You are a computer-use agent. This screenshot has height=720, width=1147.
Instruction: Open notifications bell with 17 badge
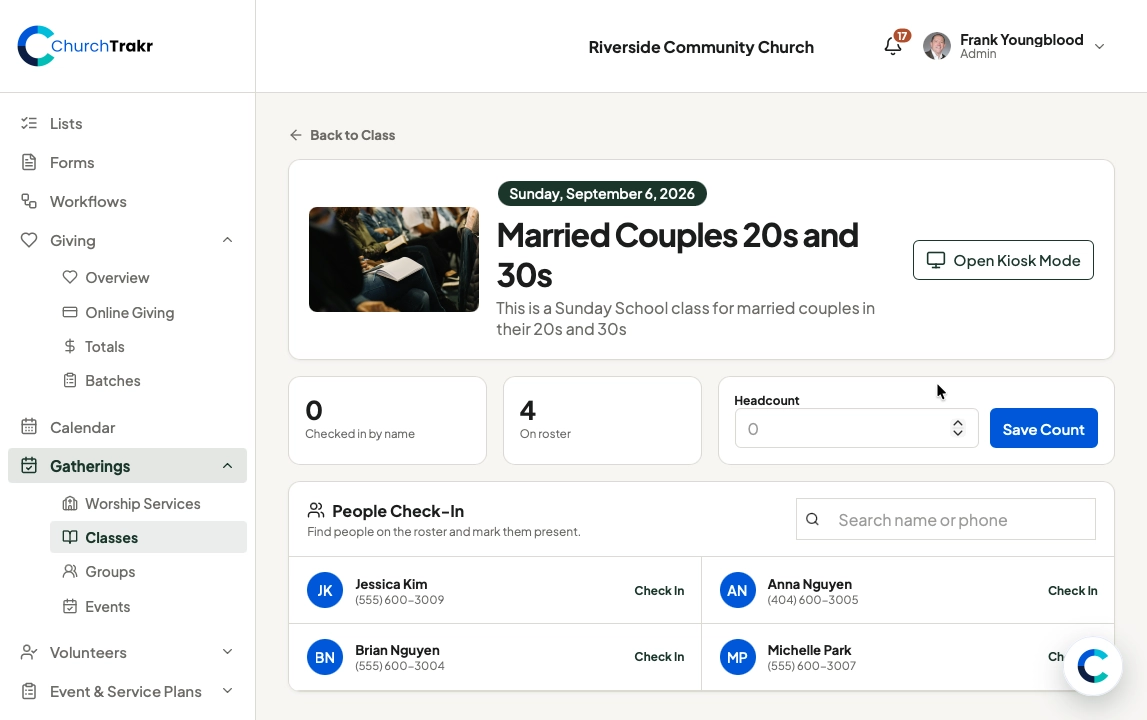893,46
